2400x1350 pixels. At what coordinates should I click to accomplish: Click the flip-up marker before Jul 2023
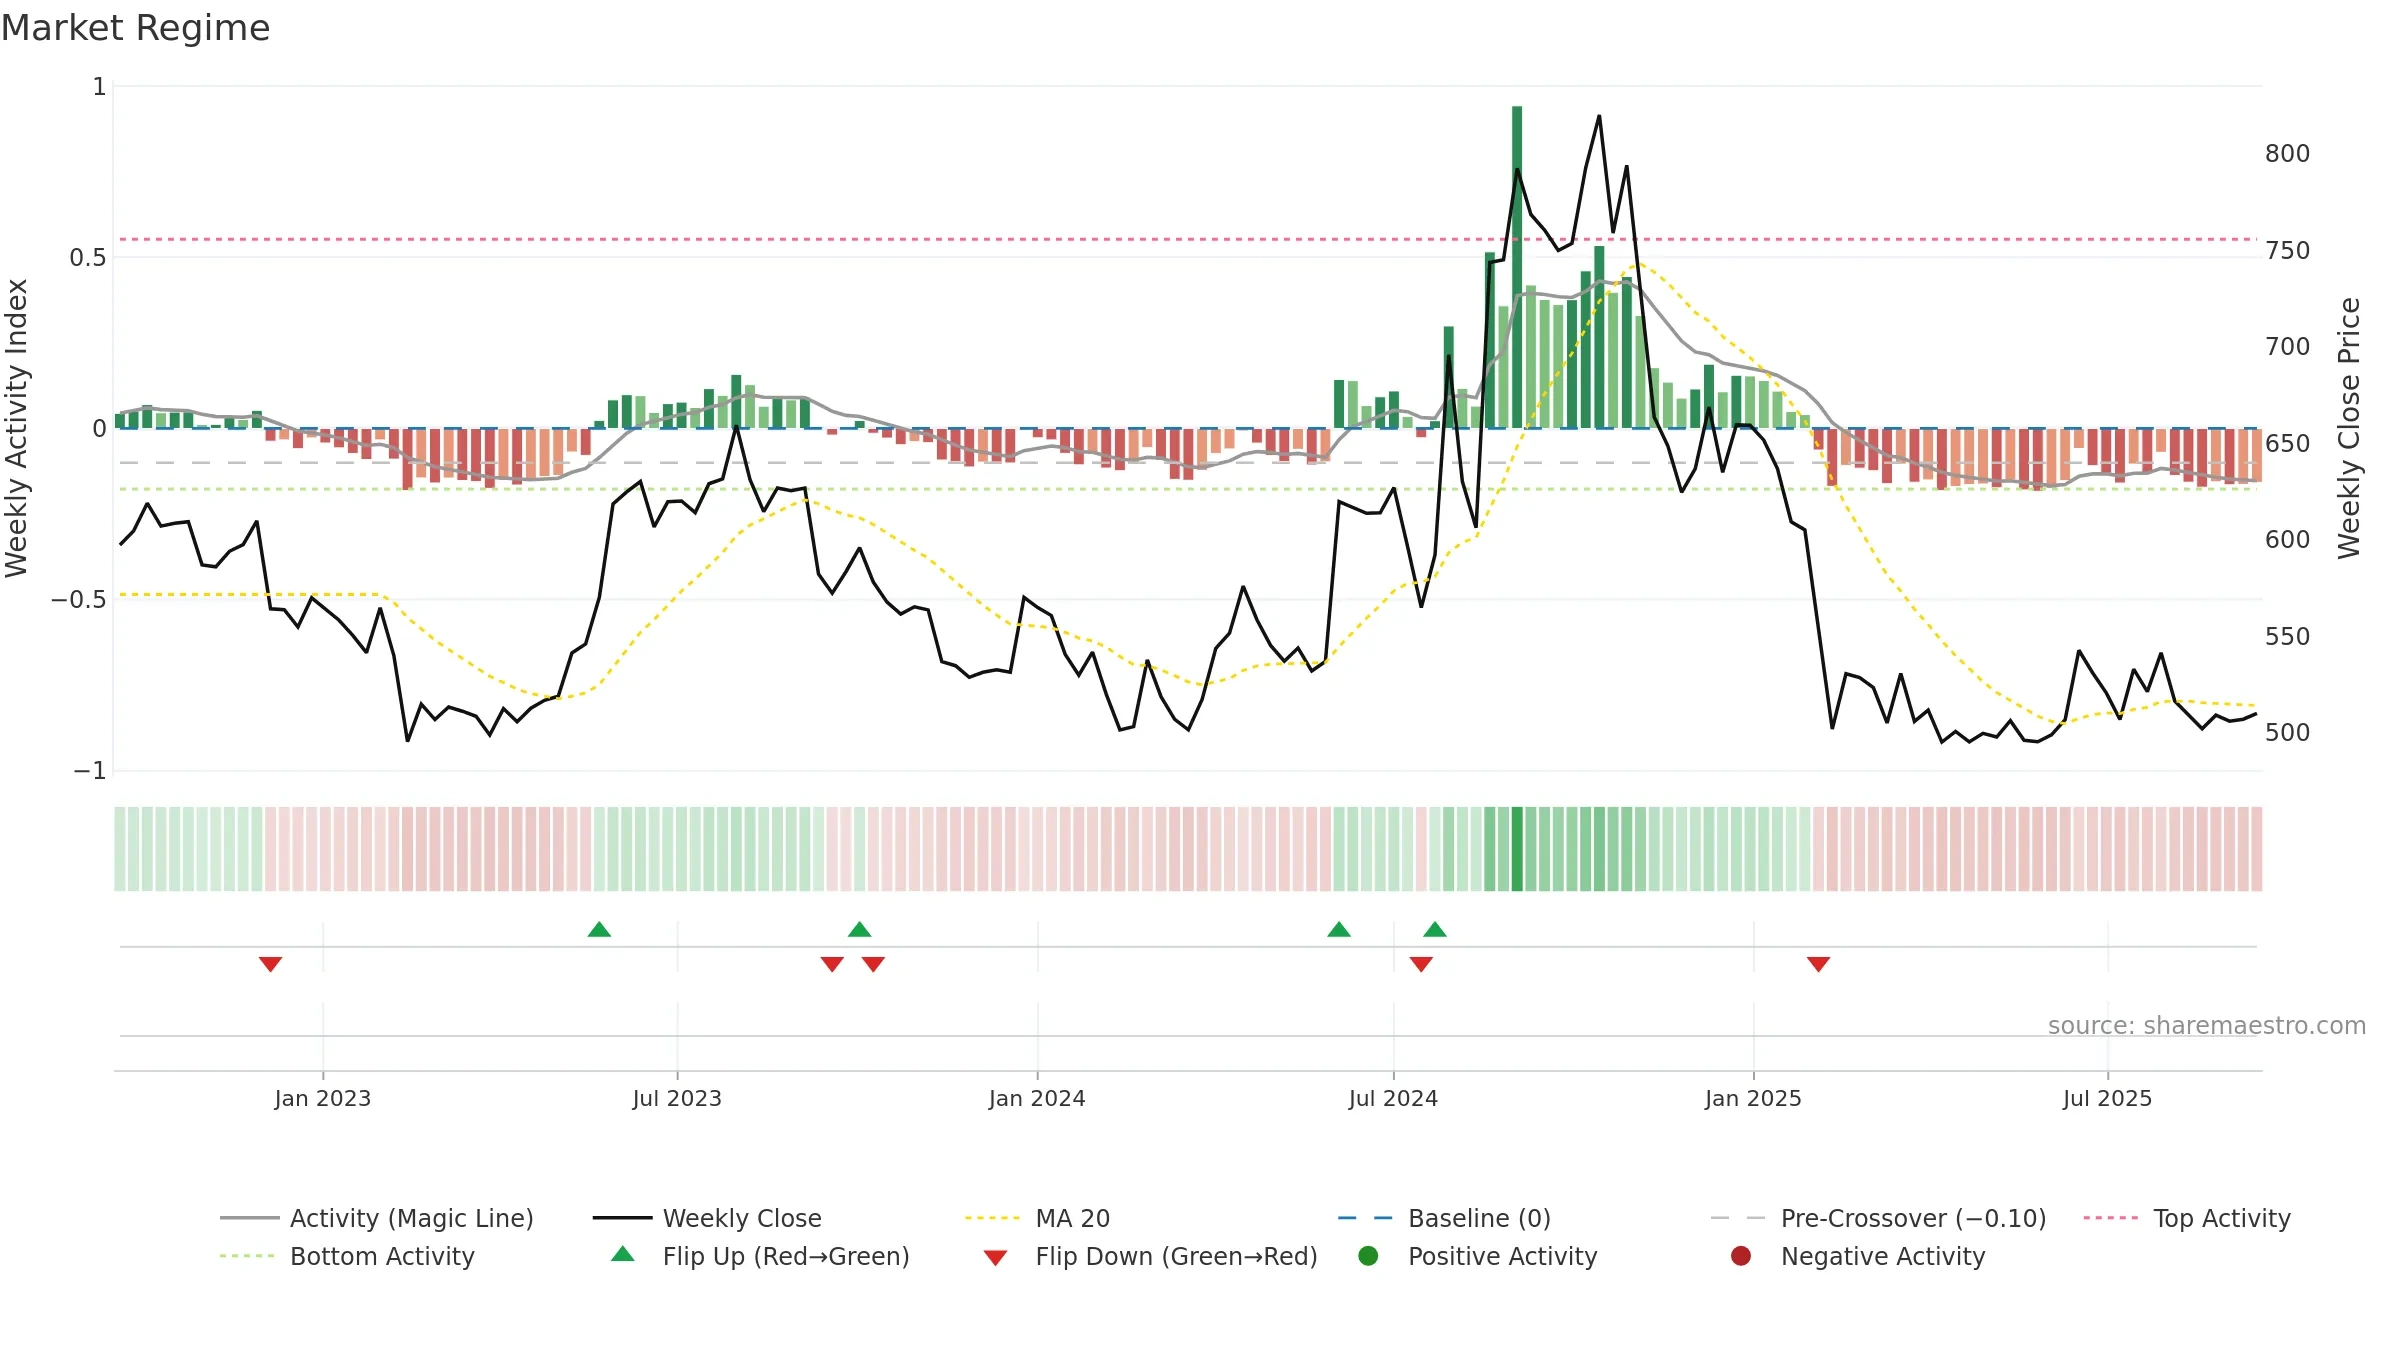click(599, 929)
